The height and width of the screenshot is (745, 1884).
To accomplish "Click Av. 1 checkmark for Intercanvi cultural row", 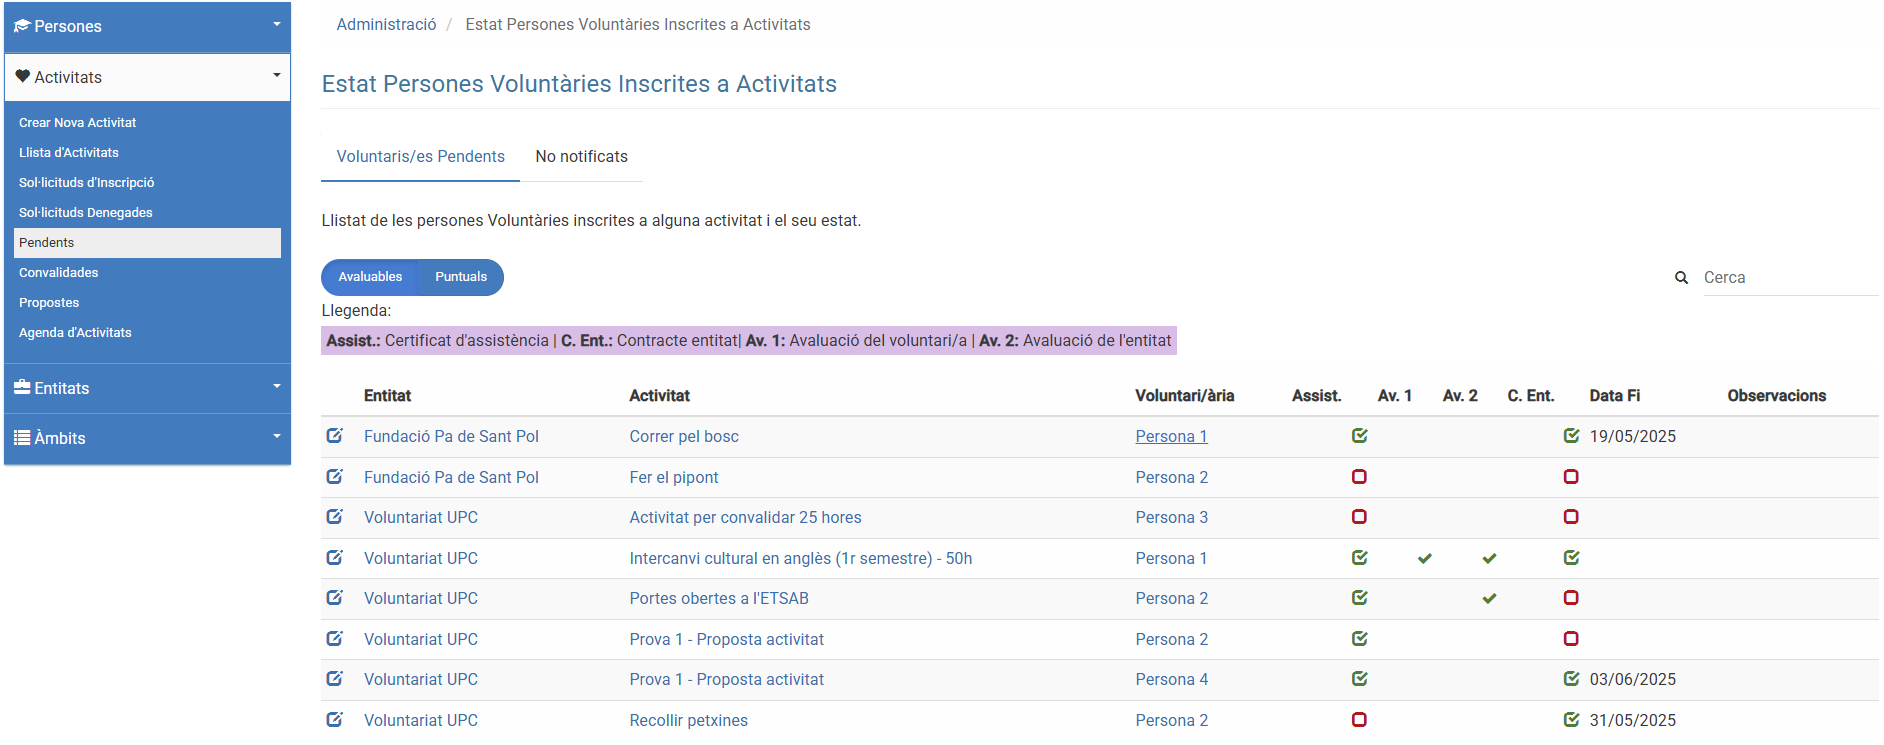I will click(x=1424, y=558).
